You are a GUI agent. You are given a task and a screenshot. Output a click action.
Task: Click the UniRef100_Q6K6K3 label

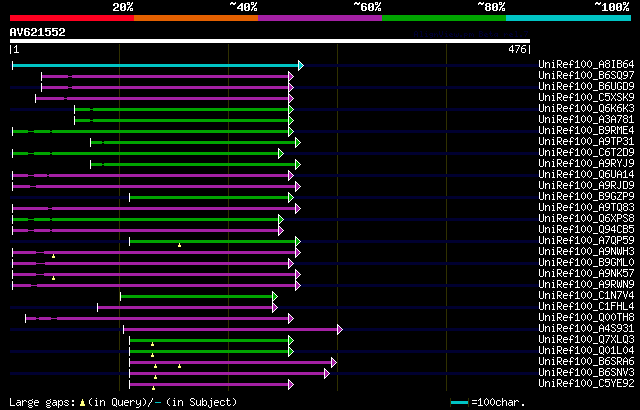tap(586, 109)
